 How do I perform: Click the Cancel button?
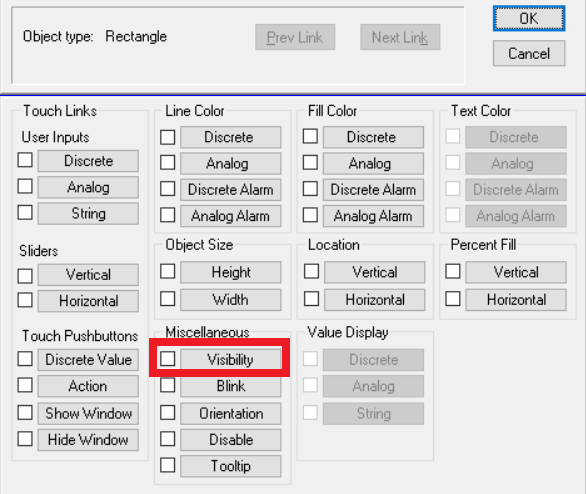(x=529, y=53)
